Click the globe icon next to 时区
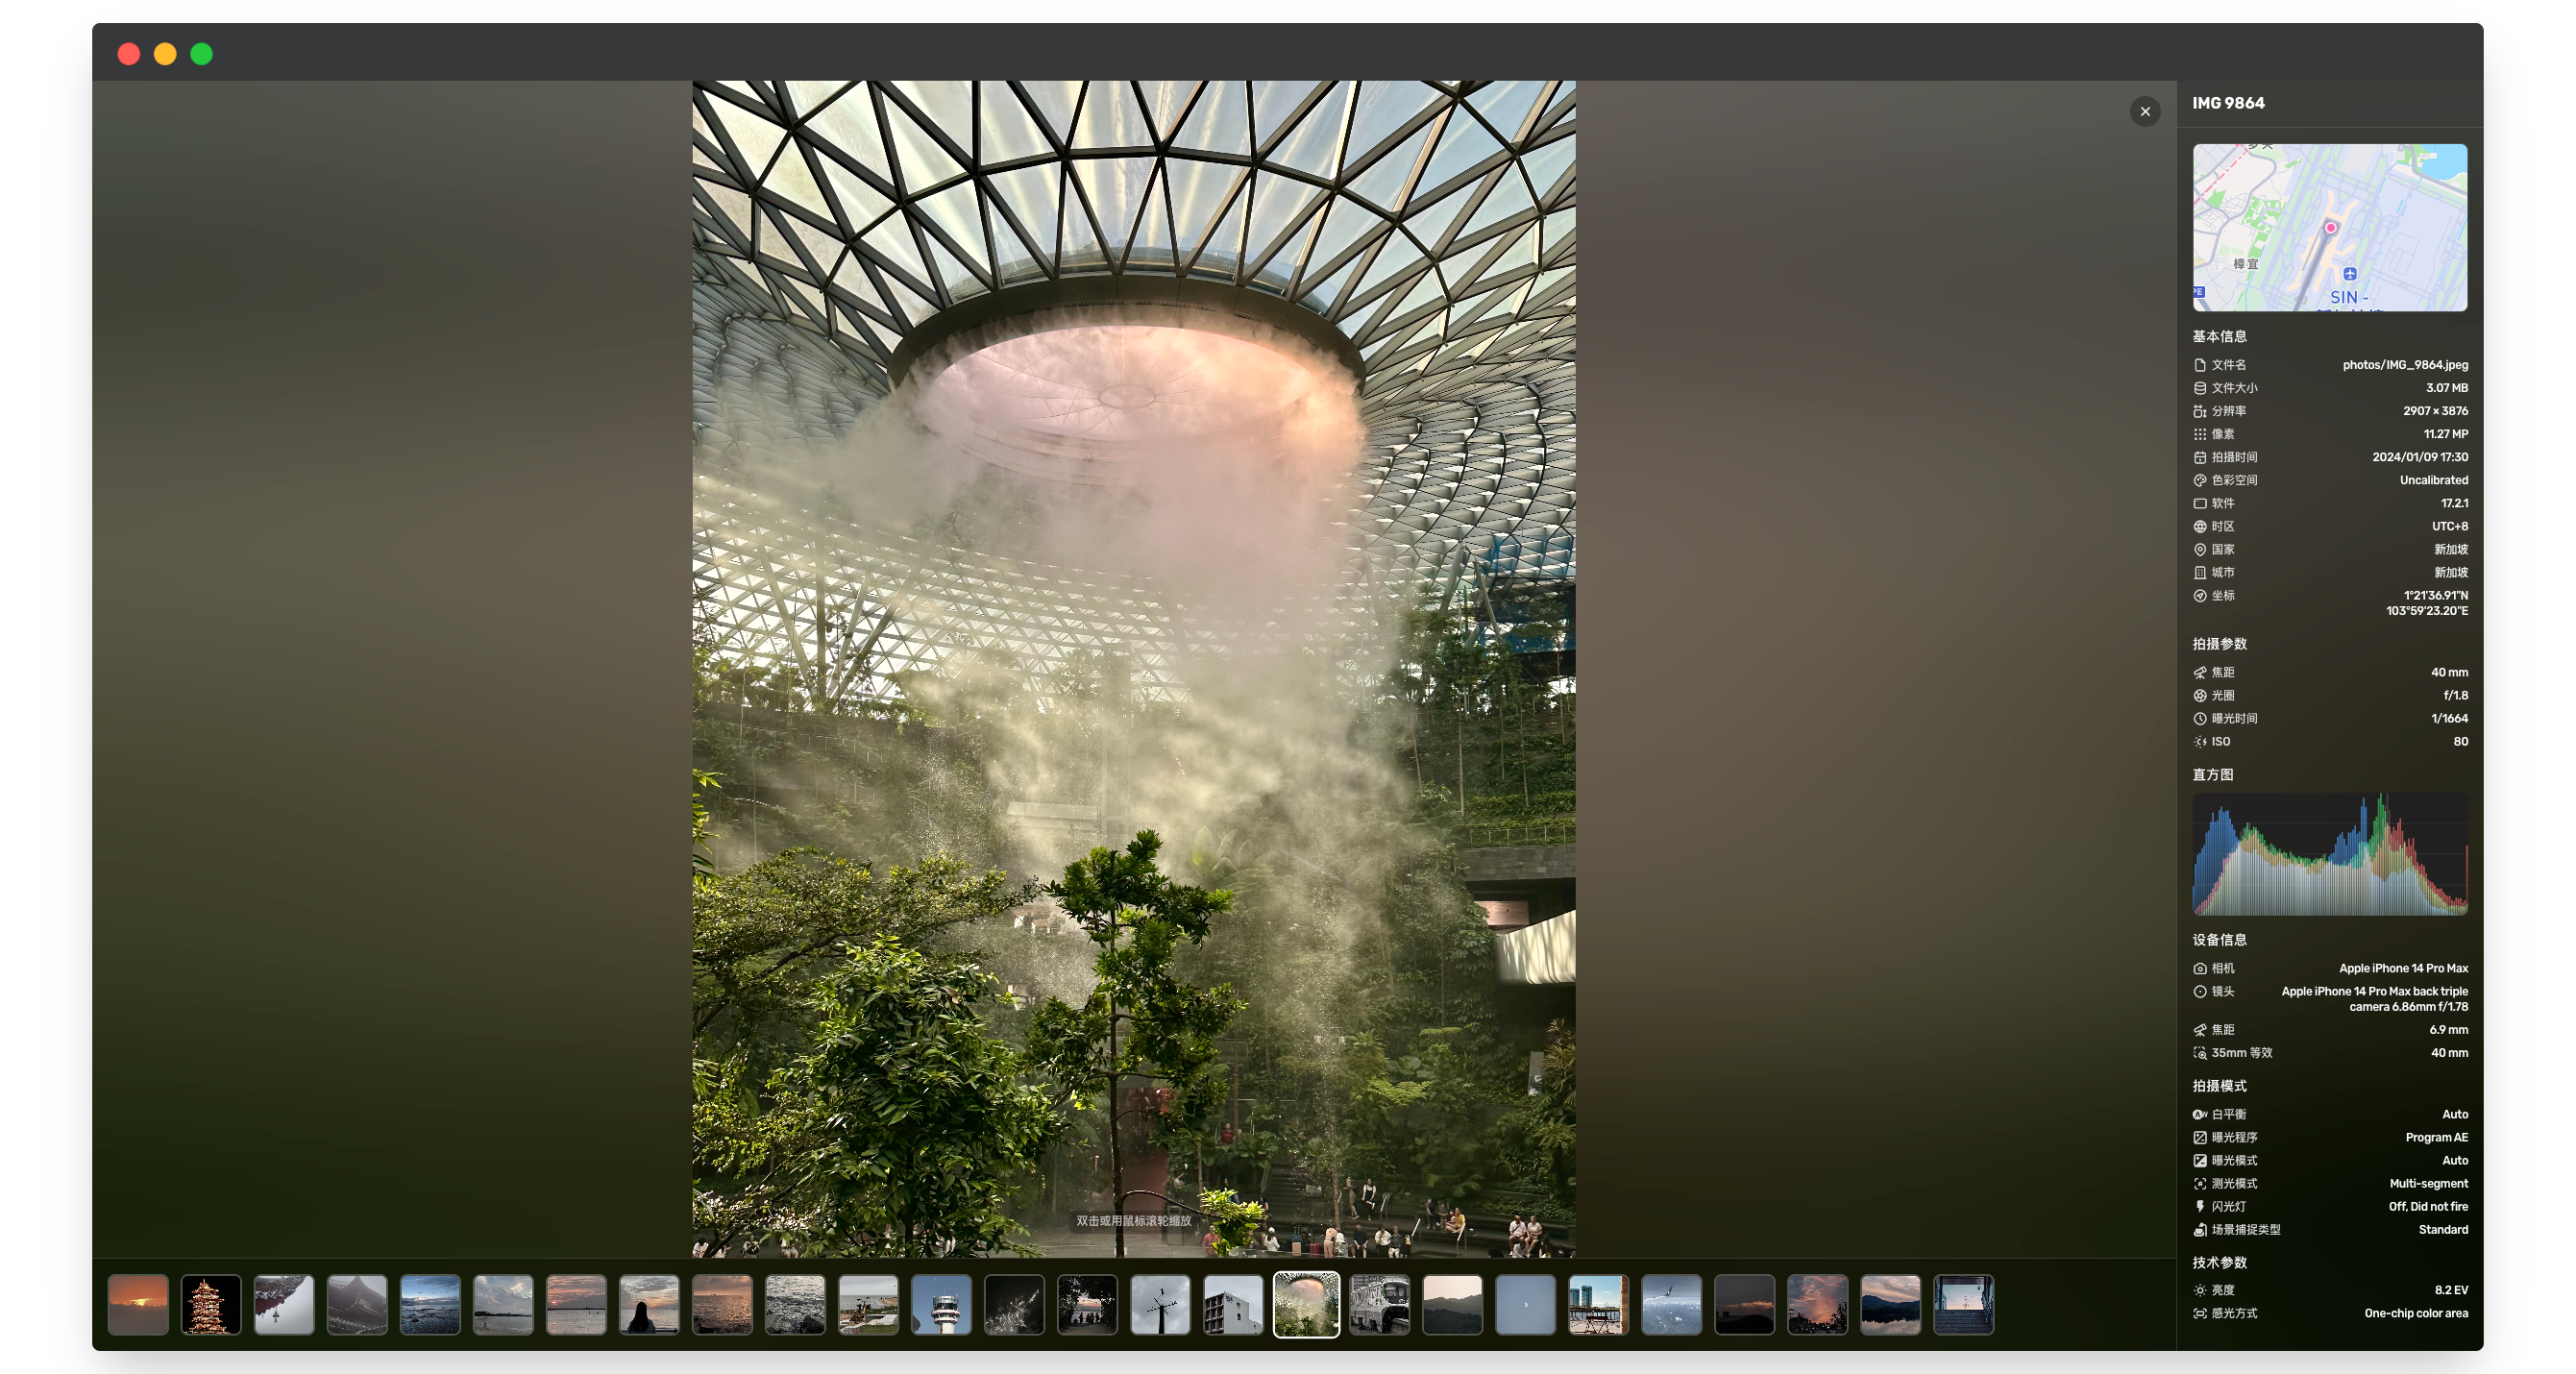Screen dimensions: 2576x1374 (2199, 526)
